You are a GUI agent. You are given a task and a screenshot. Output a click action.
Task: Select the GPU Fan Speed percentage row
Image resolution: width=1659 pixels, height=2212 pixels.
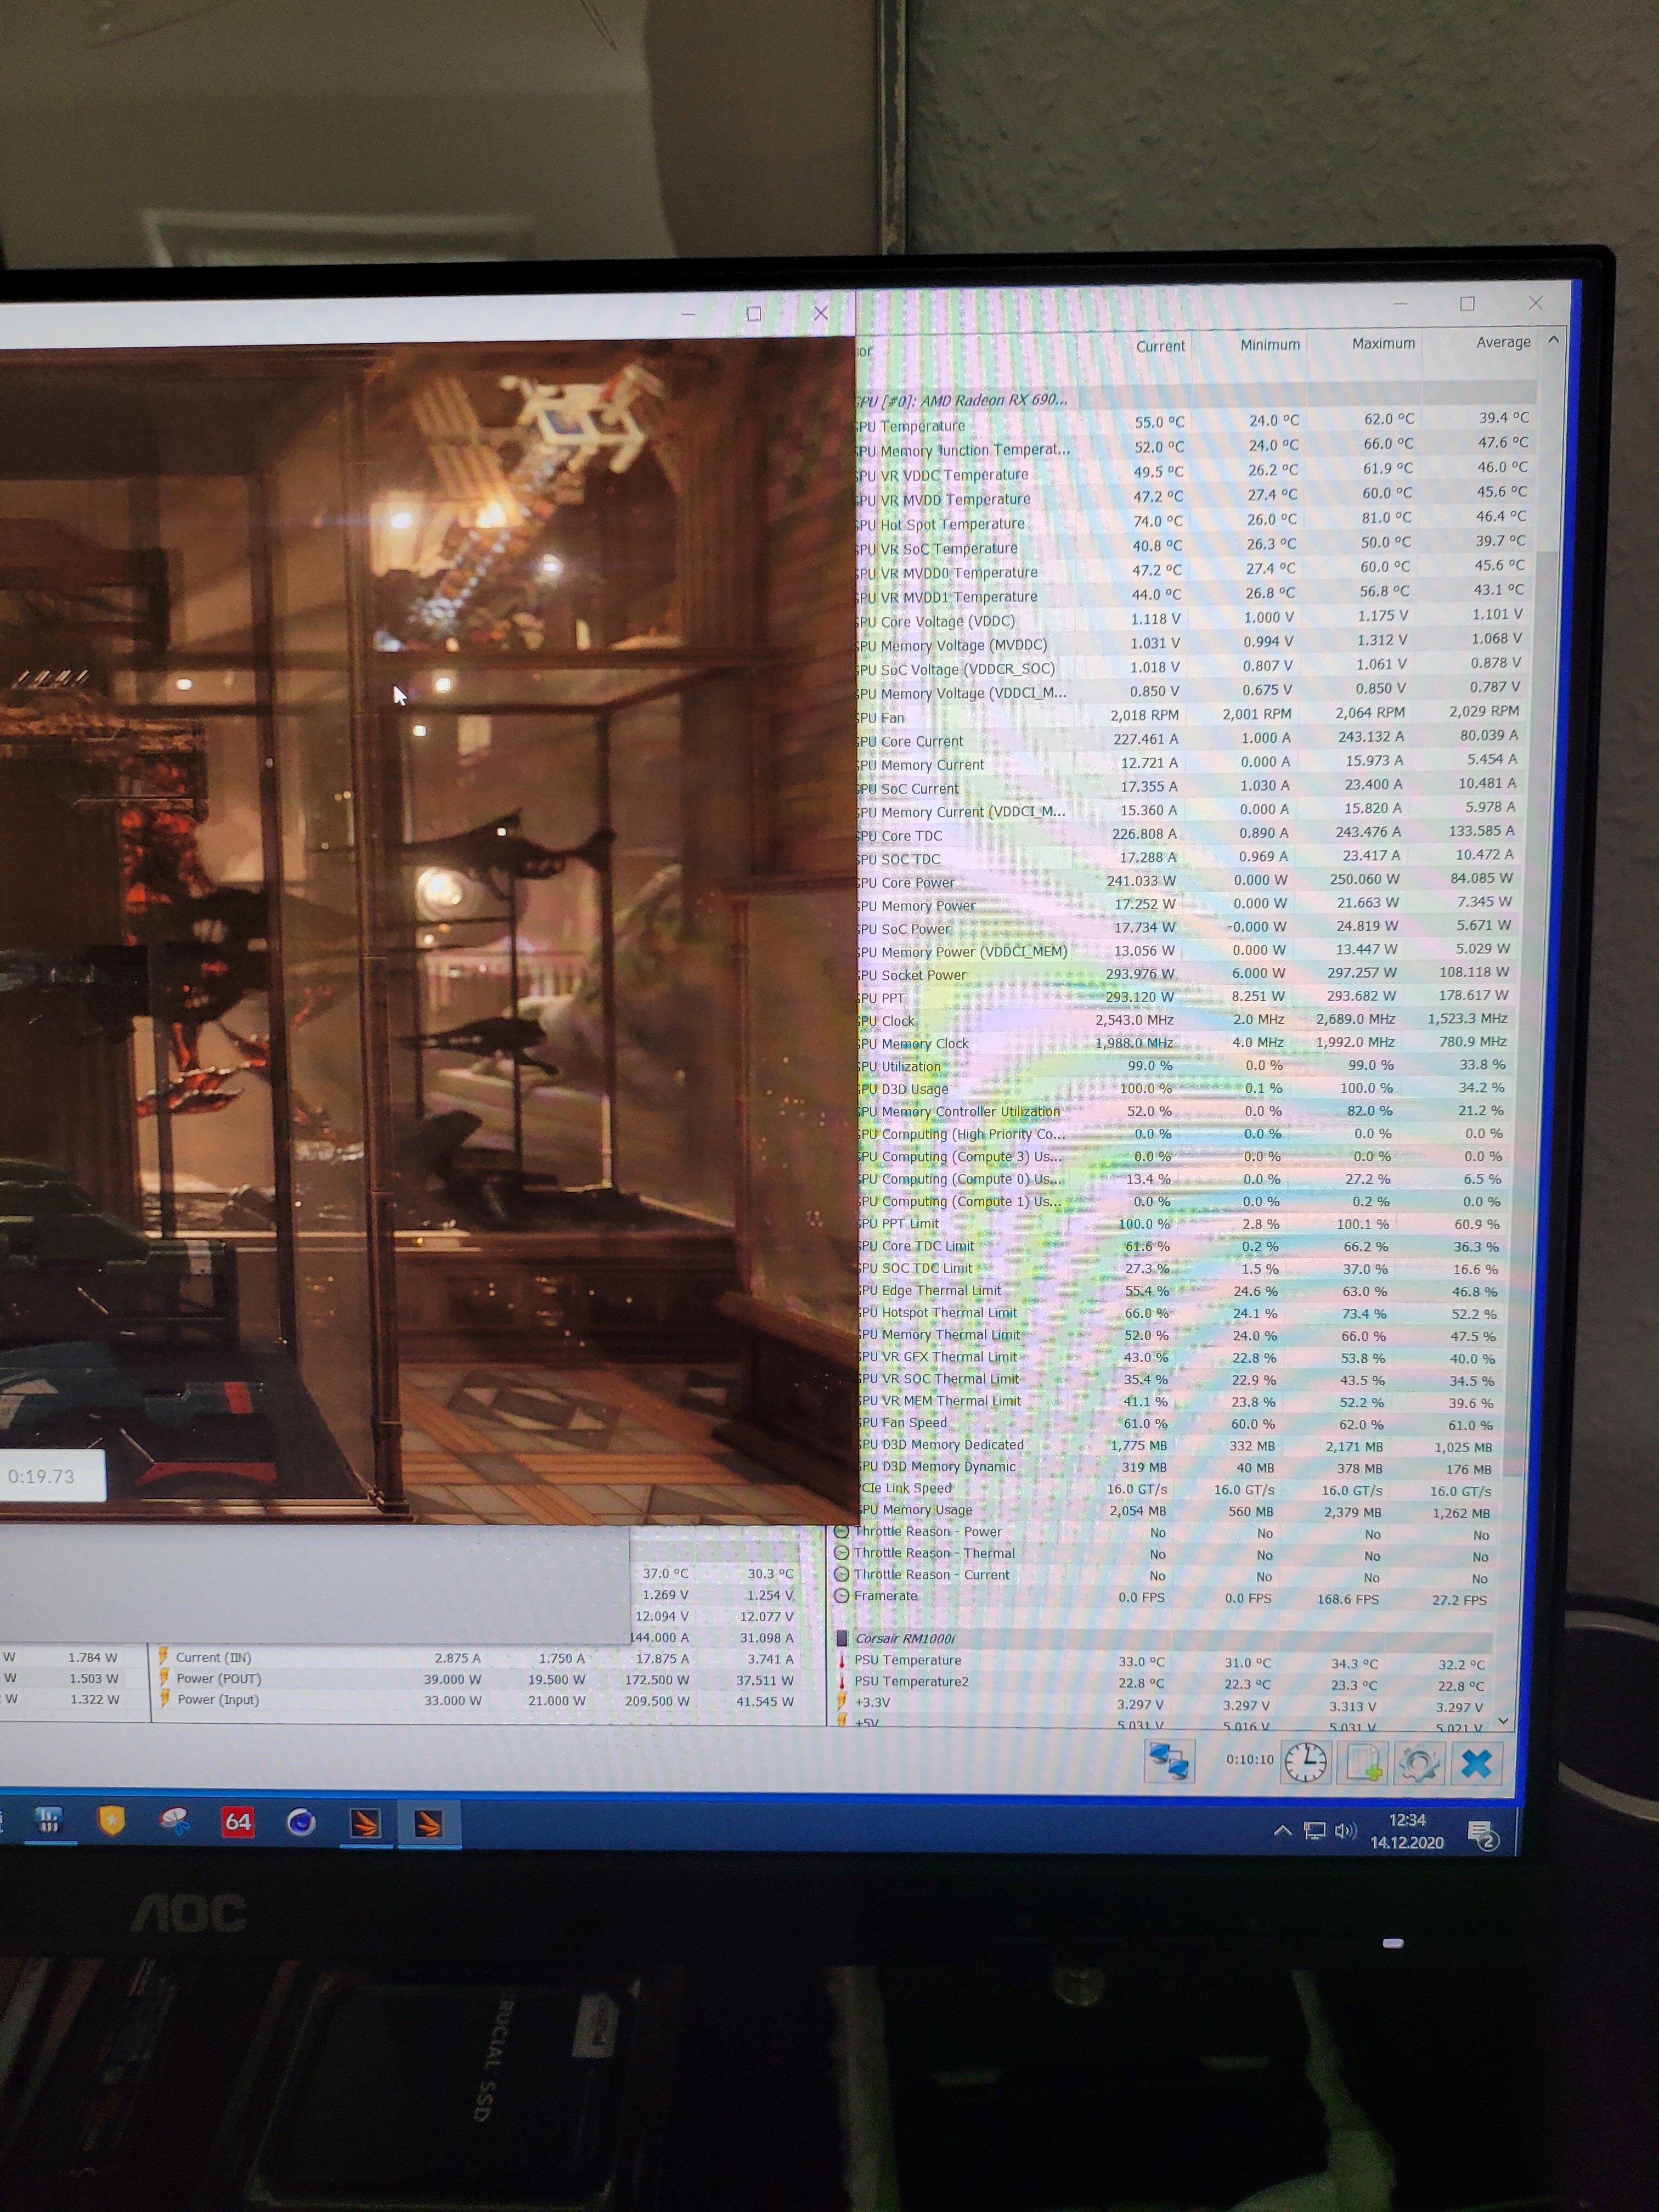click(x=1180, y=1423)
